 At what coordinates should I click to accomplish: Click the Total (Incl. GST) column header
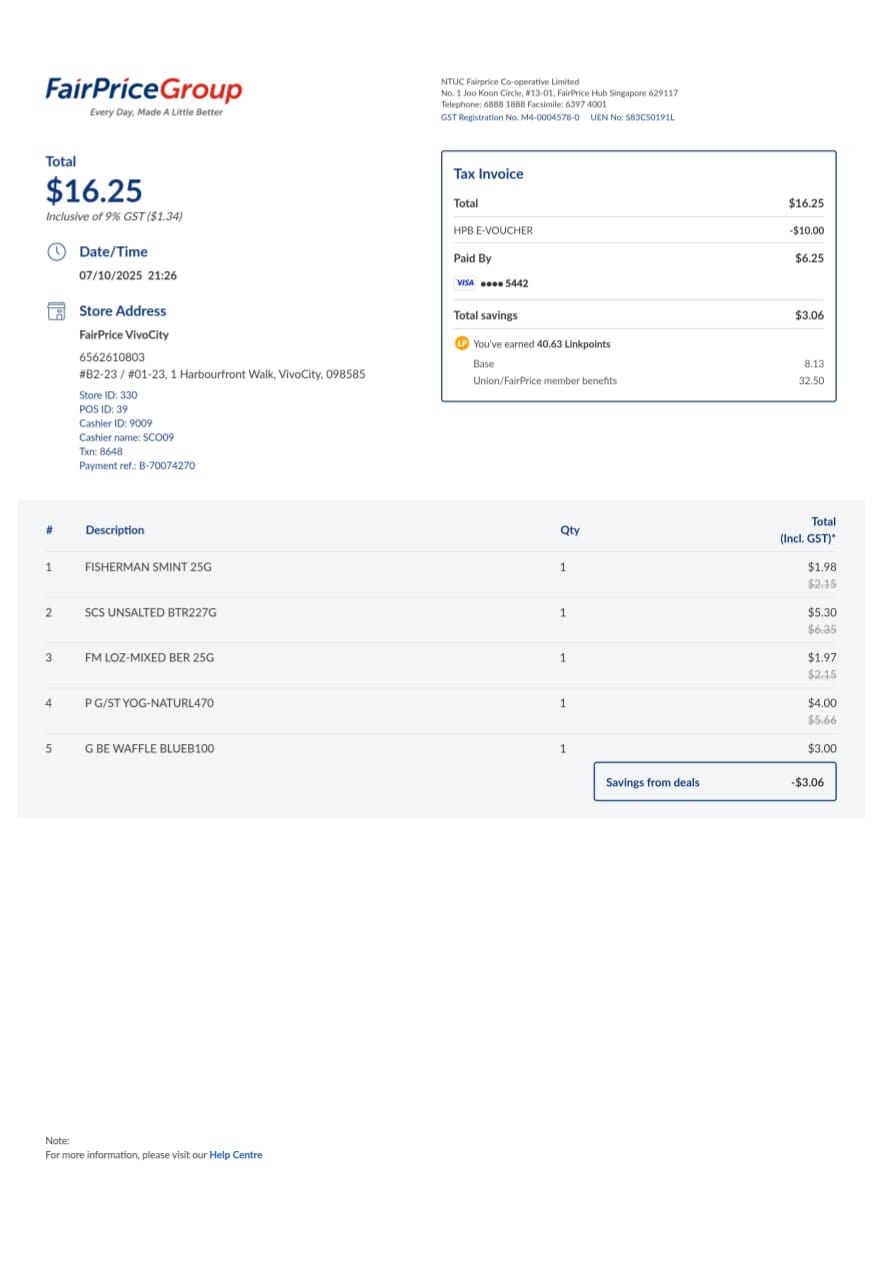pos(808,530)
